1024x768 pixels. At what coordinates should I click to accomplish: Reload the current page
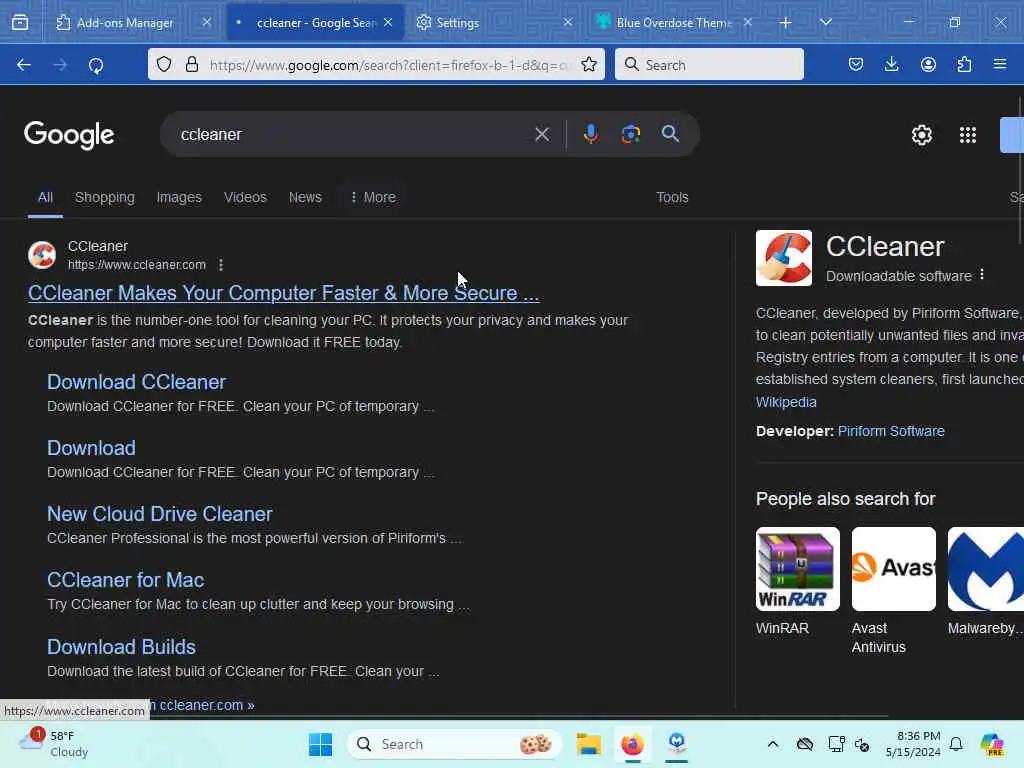tap(96, 65)
